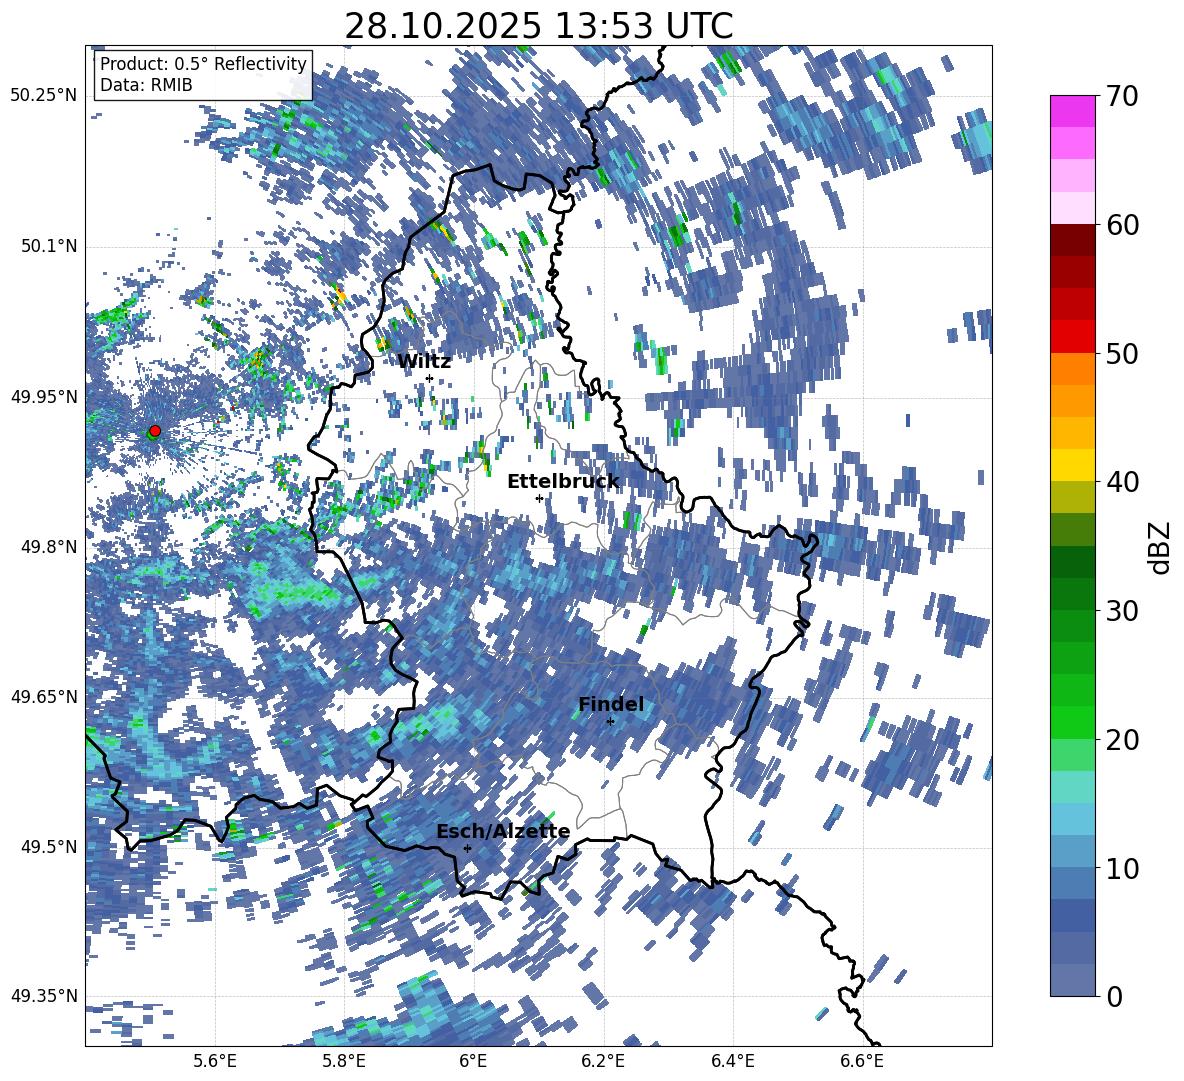
Task: Click the Wiltz location cross marker
Action: pyautogui.click(x=429, y=378)
